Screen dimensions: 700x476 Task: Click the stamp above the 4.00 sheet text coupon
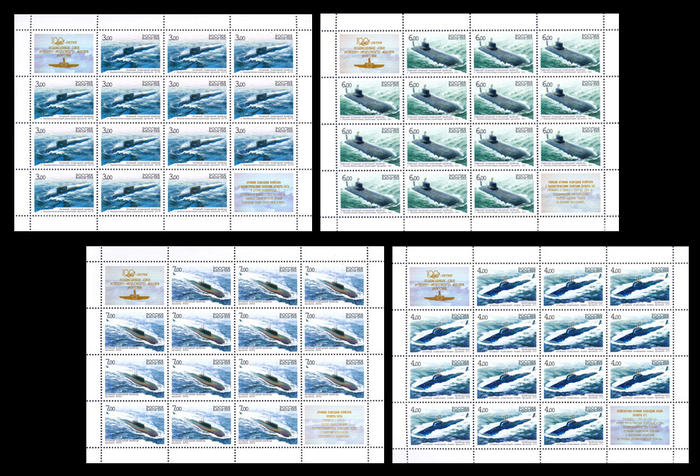coord(640,382)
